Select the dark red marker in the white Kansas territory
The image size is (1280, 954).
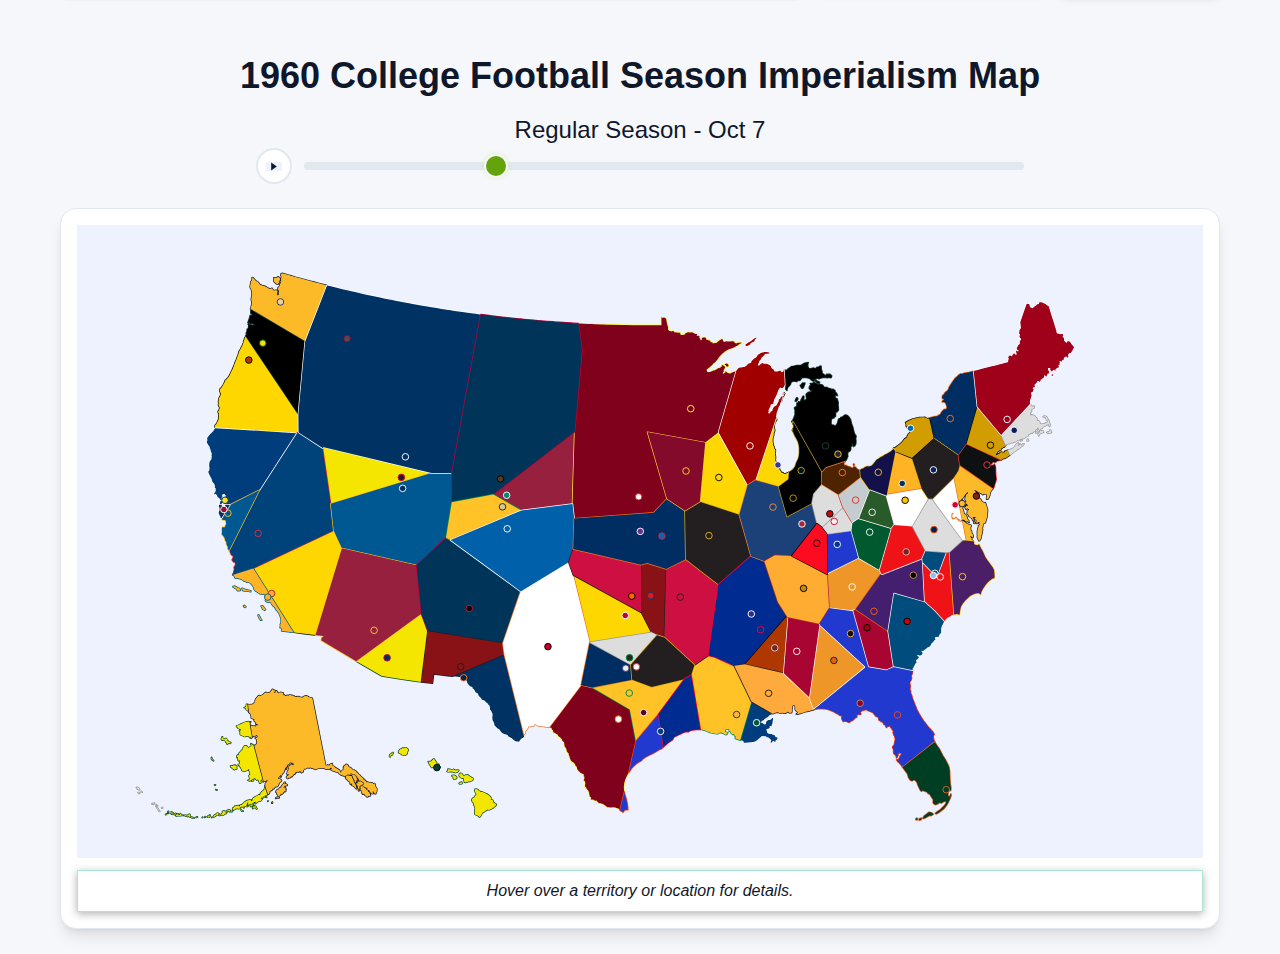point(547,645)
